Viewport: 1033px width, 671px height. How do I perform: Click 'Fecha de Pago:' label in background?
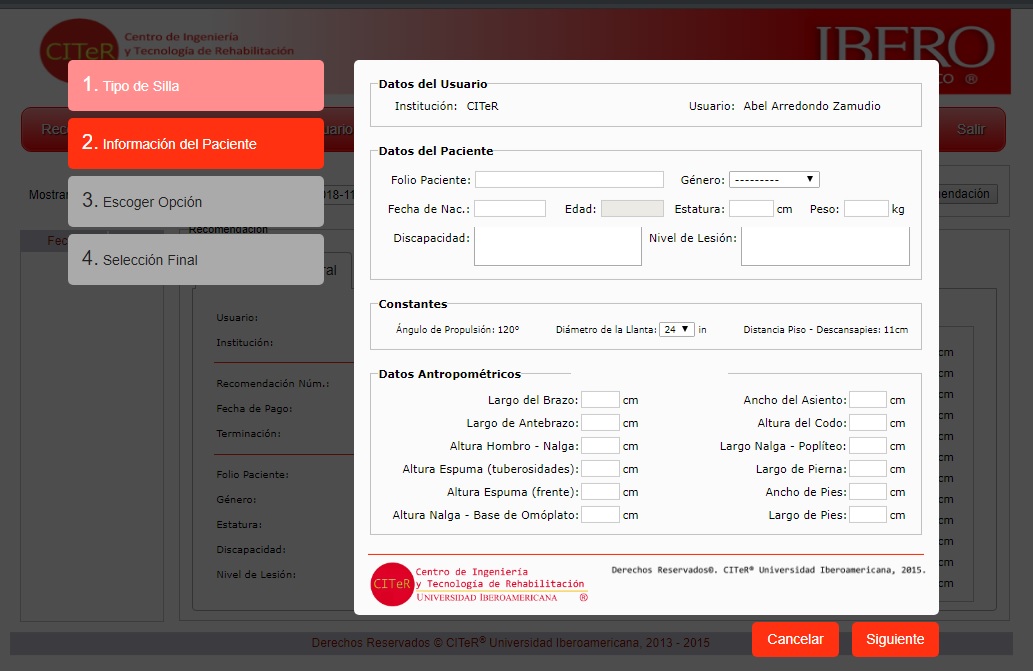point(254,408)
